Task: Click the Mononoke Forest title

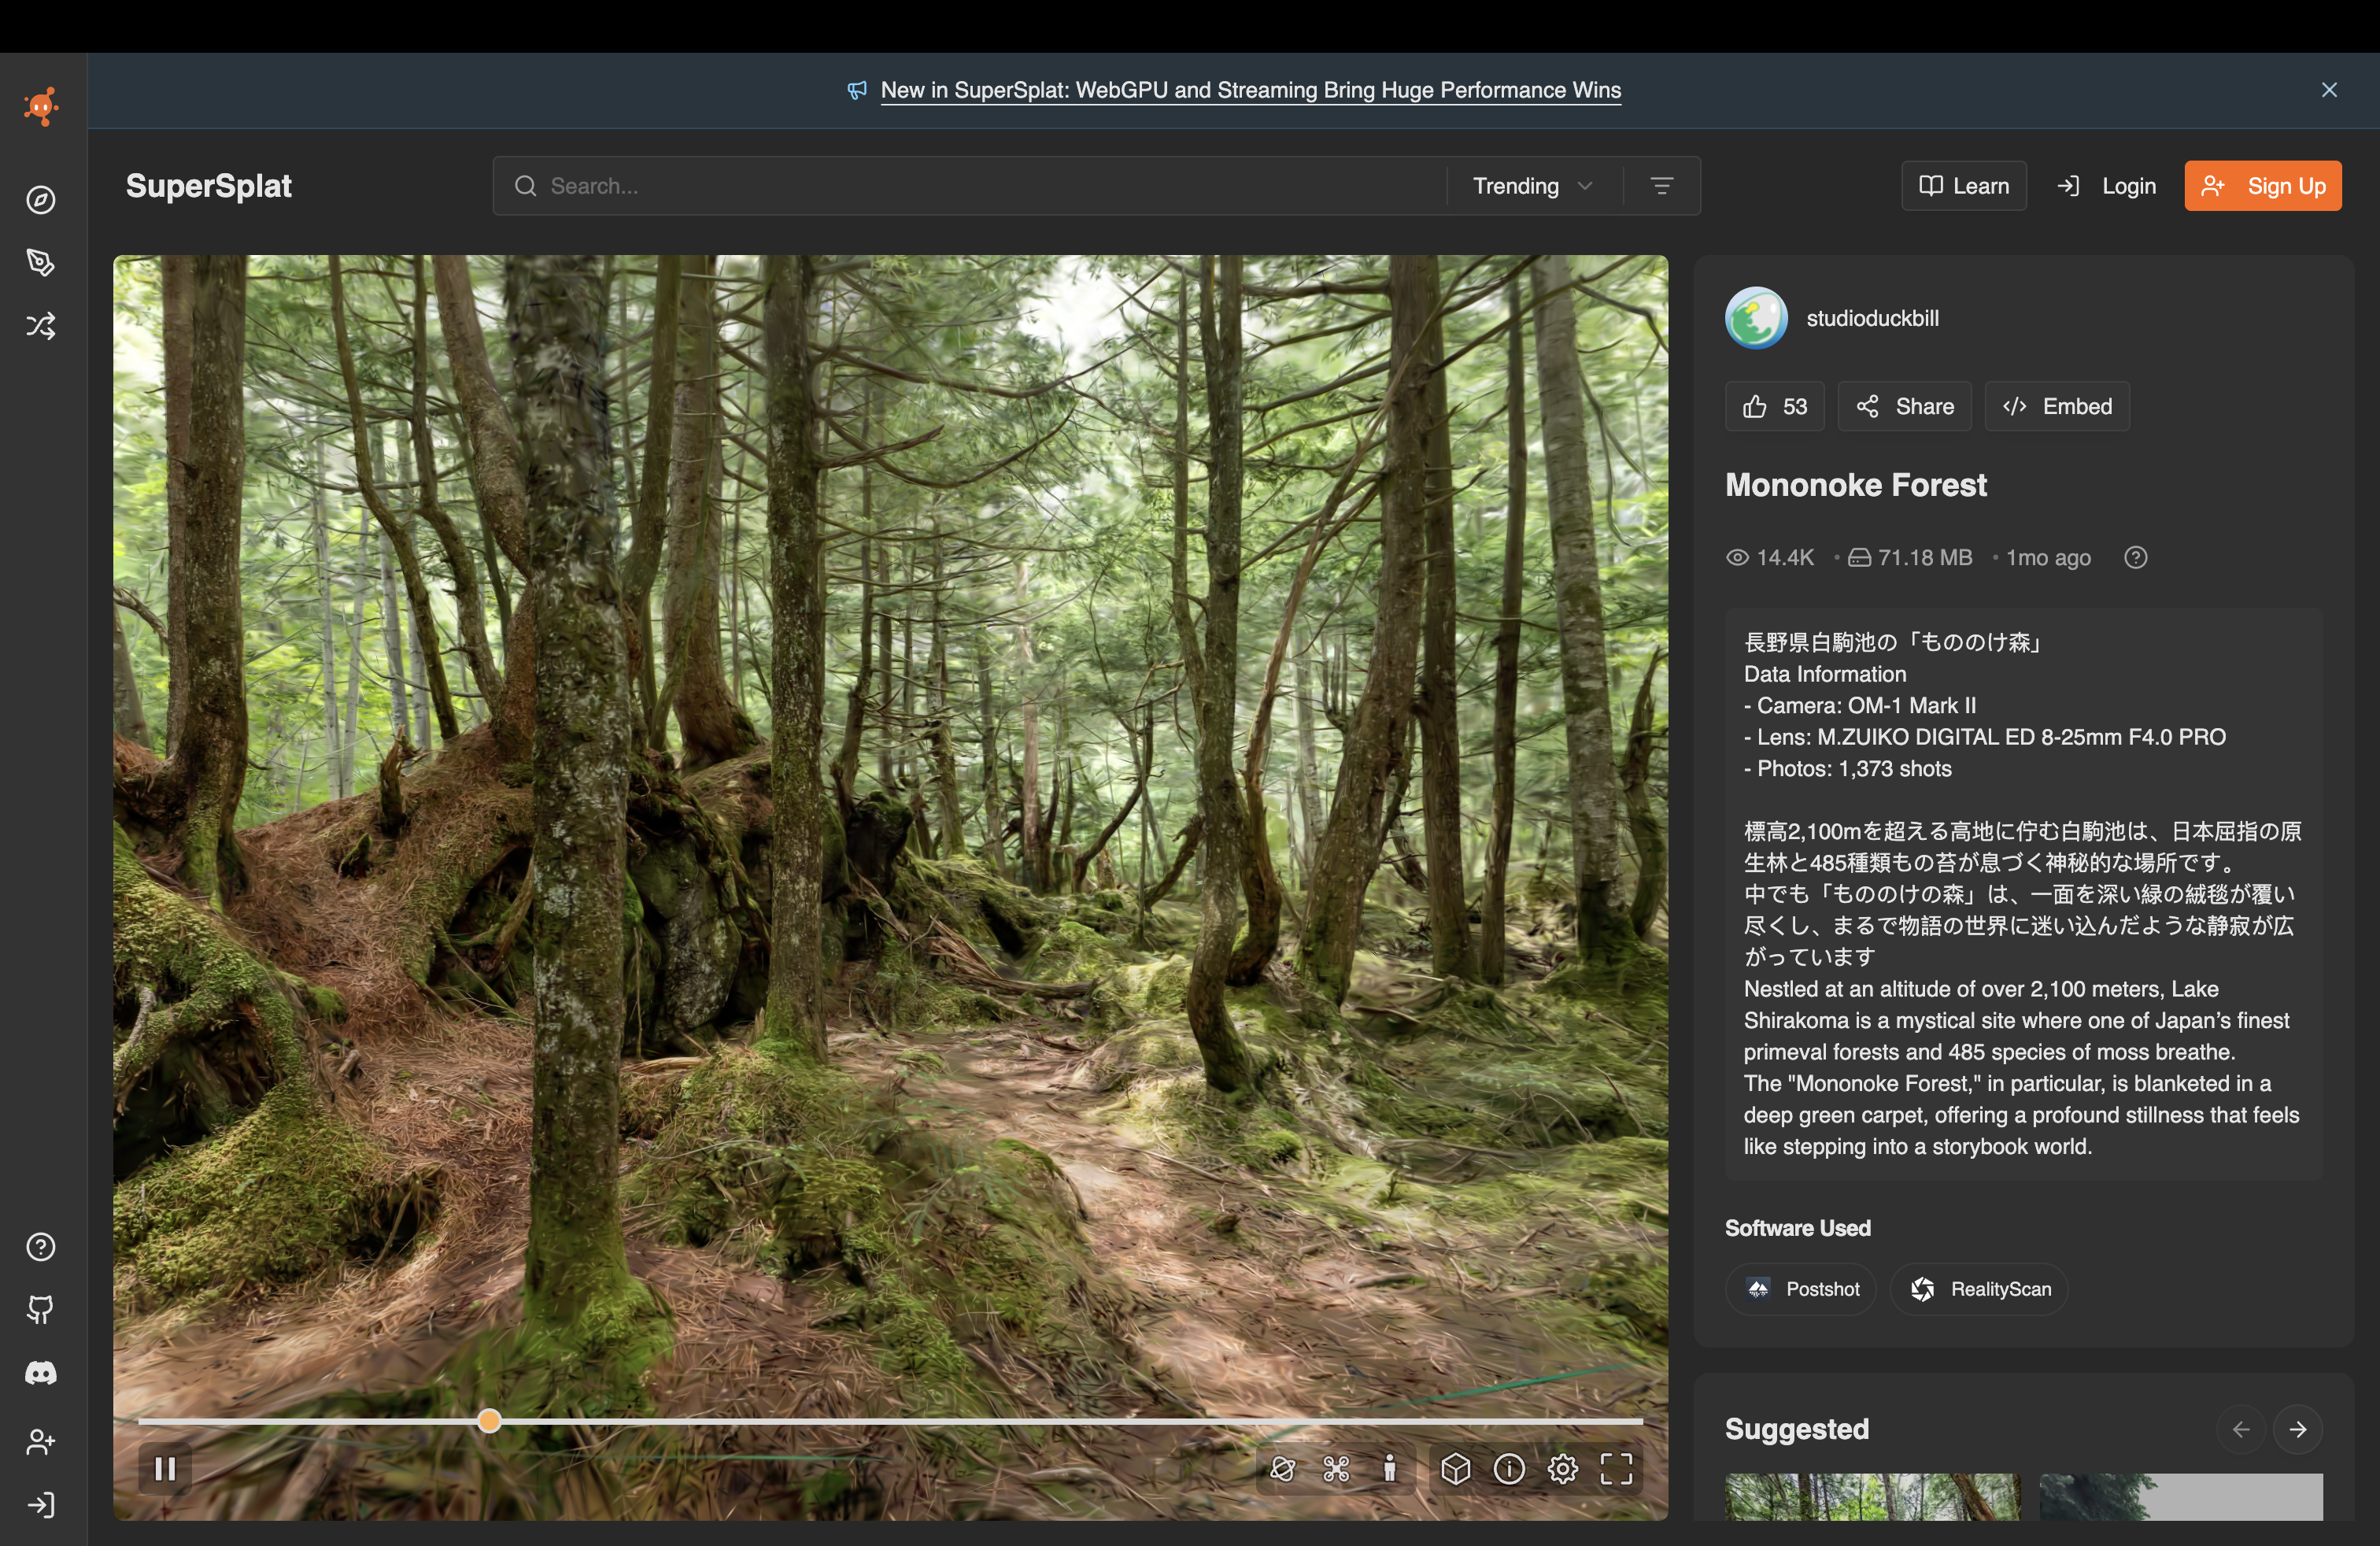Action: 1856,485
